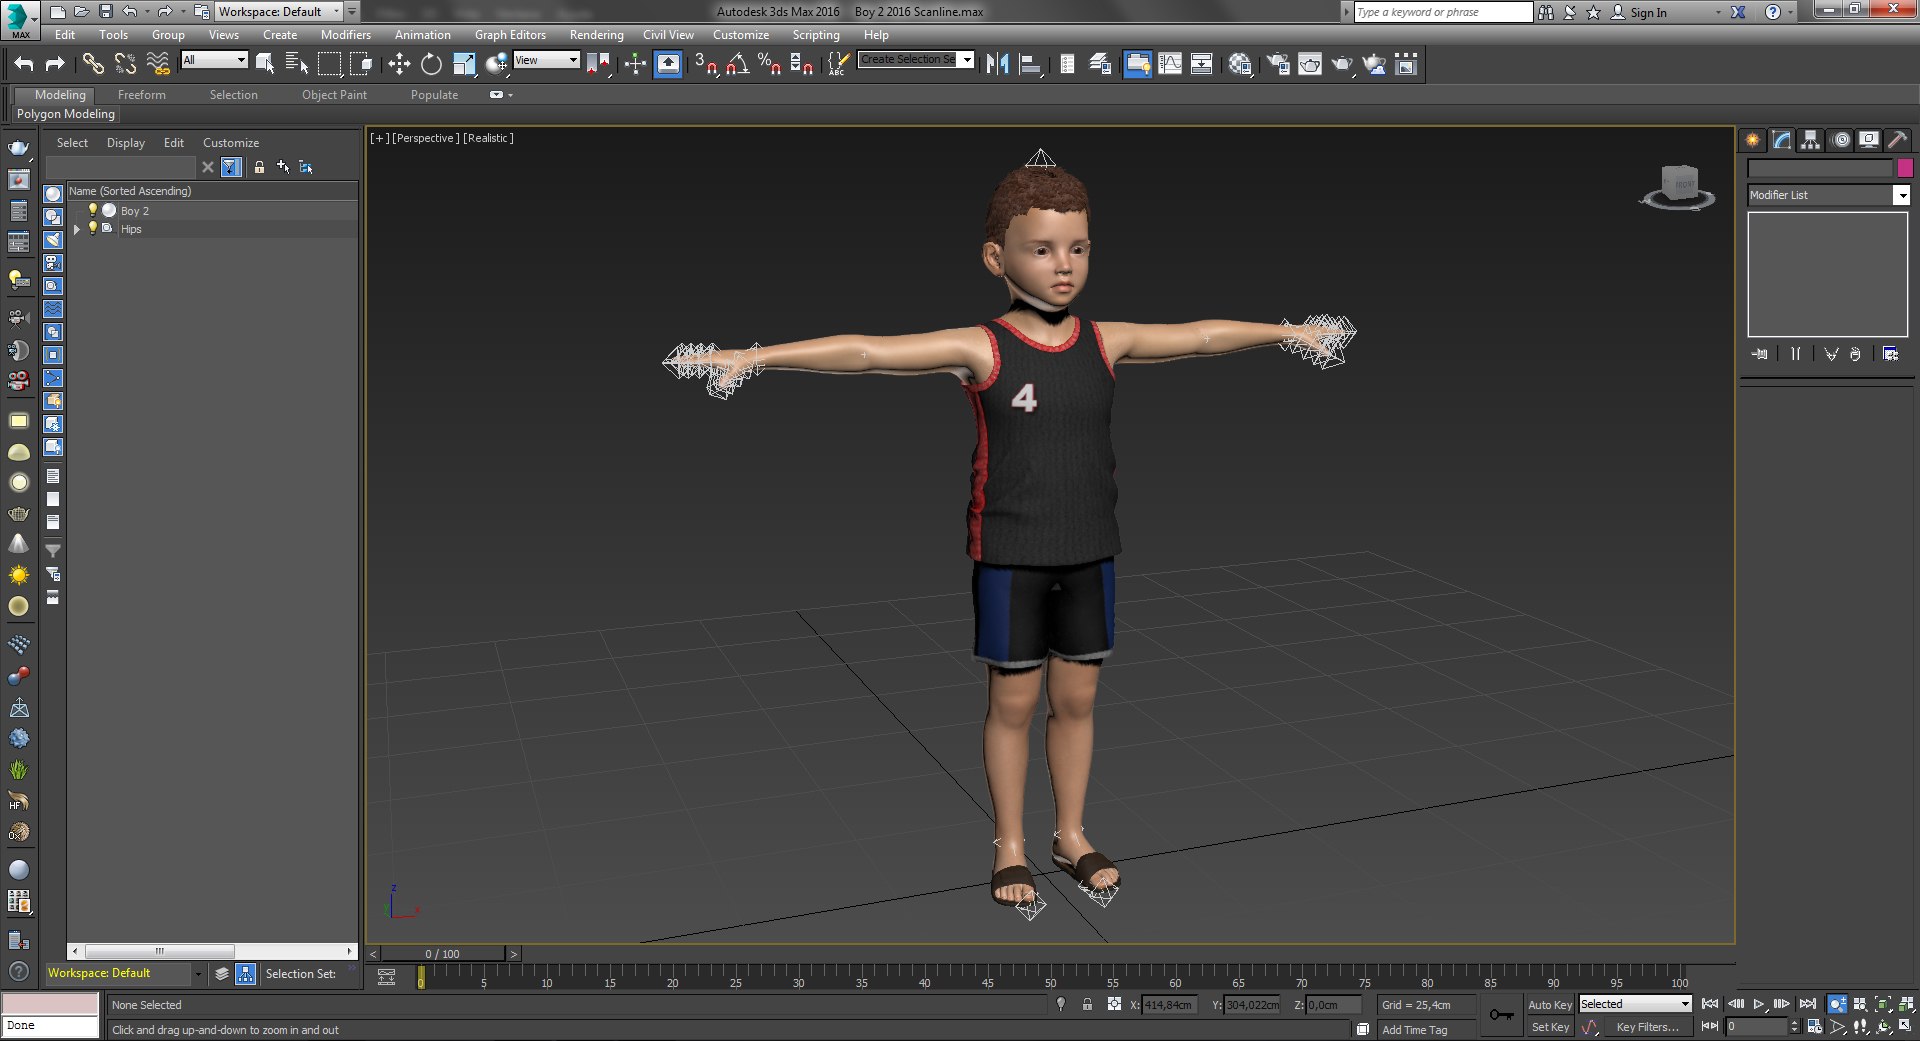Open the Curve Editor
The image size is (1920, 1041).
click(1170, 64)
